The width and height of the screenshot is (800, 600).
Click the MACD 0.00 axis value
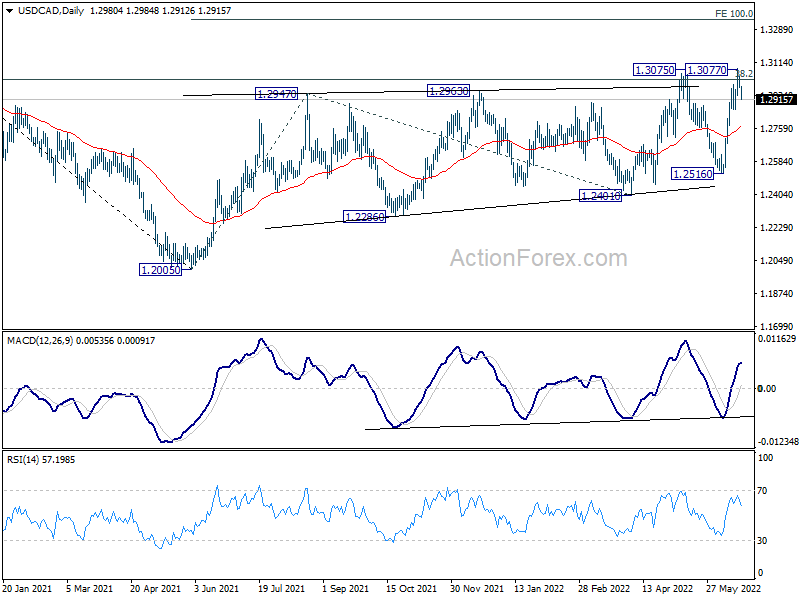click(x=768, y=389)
